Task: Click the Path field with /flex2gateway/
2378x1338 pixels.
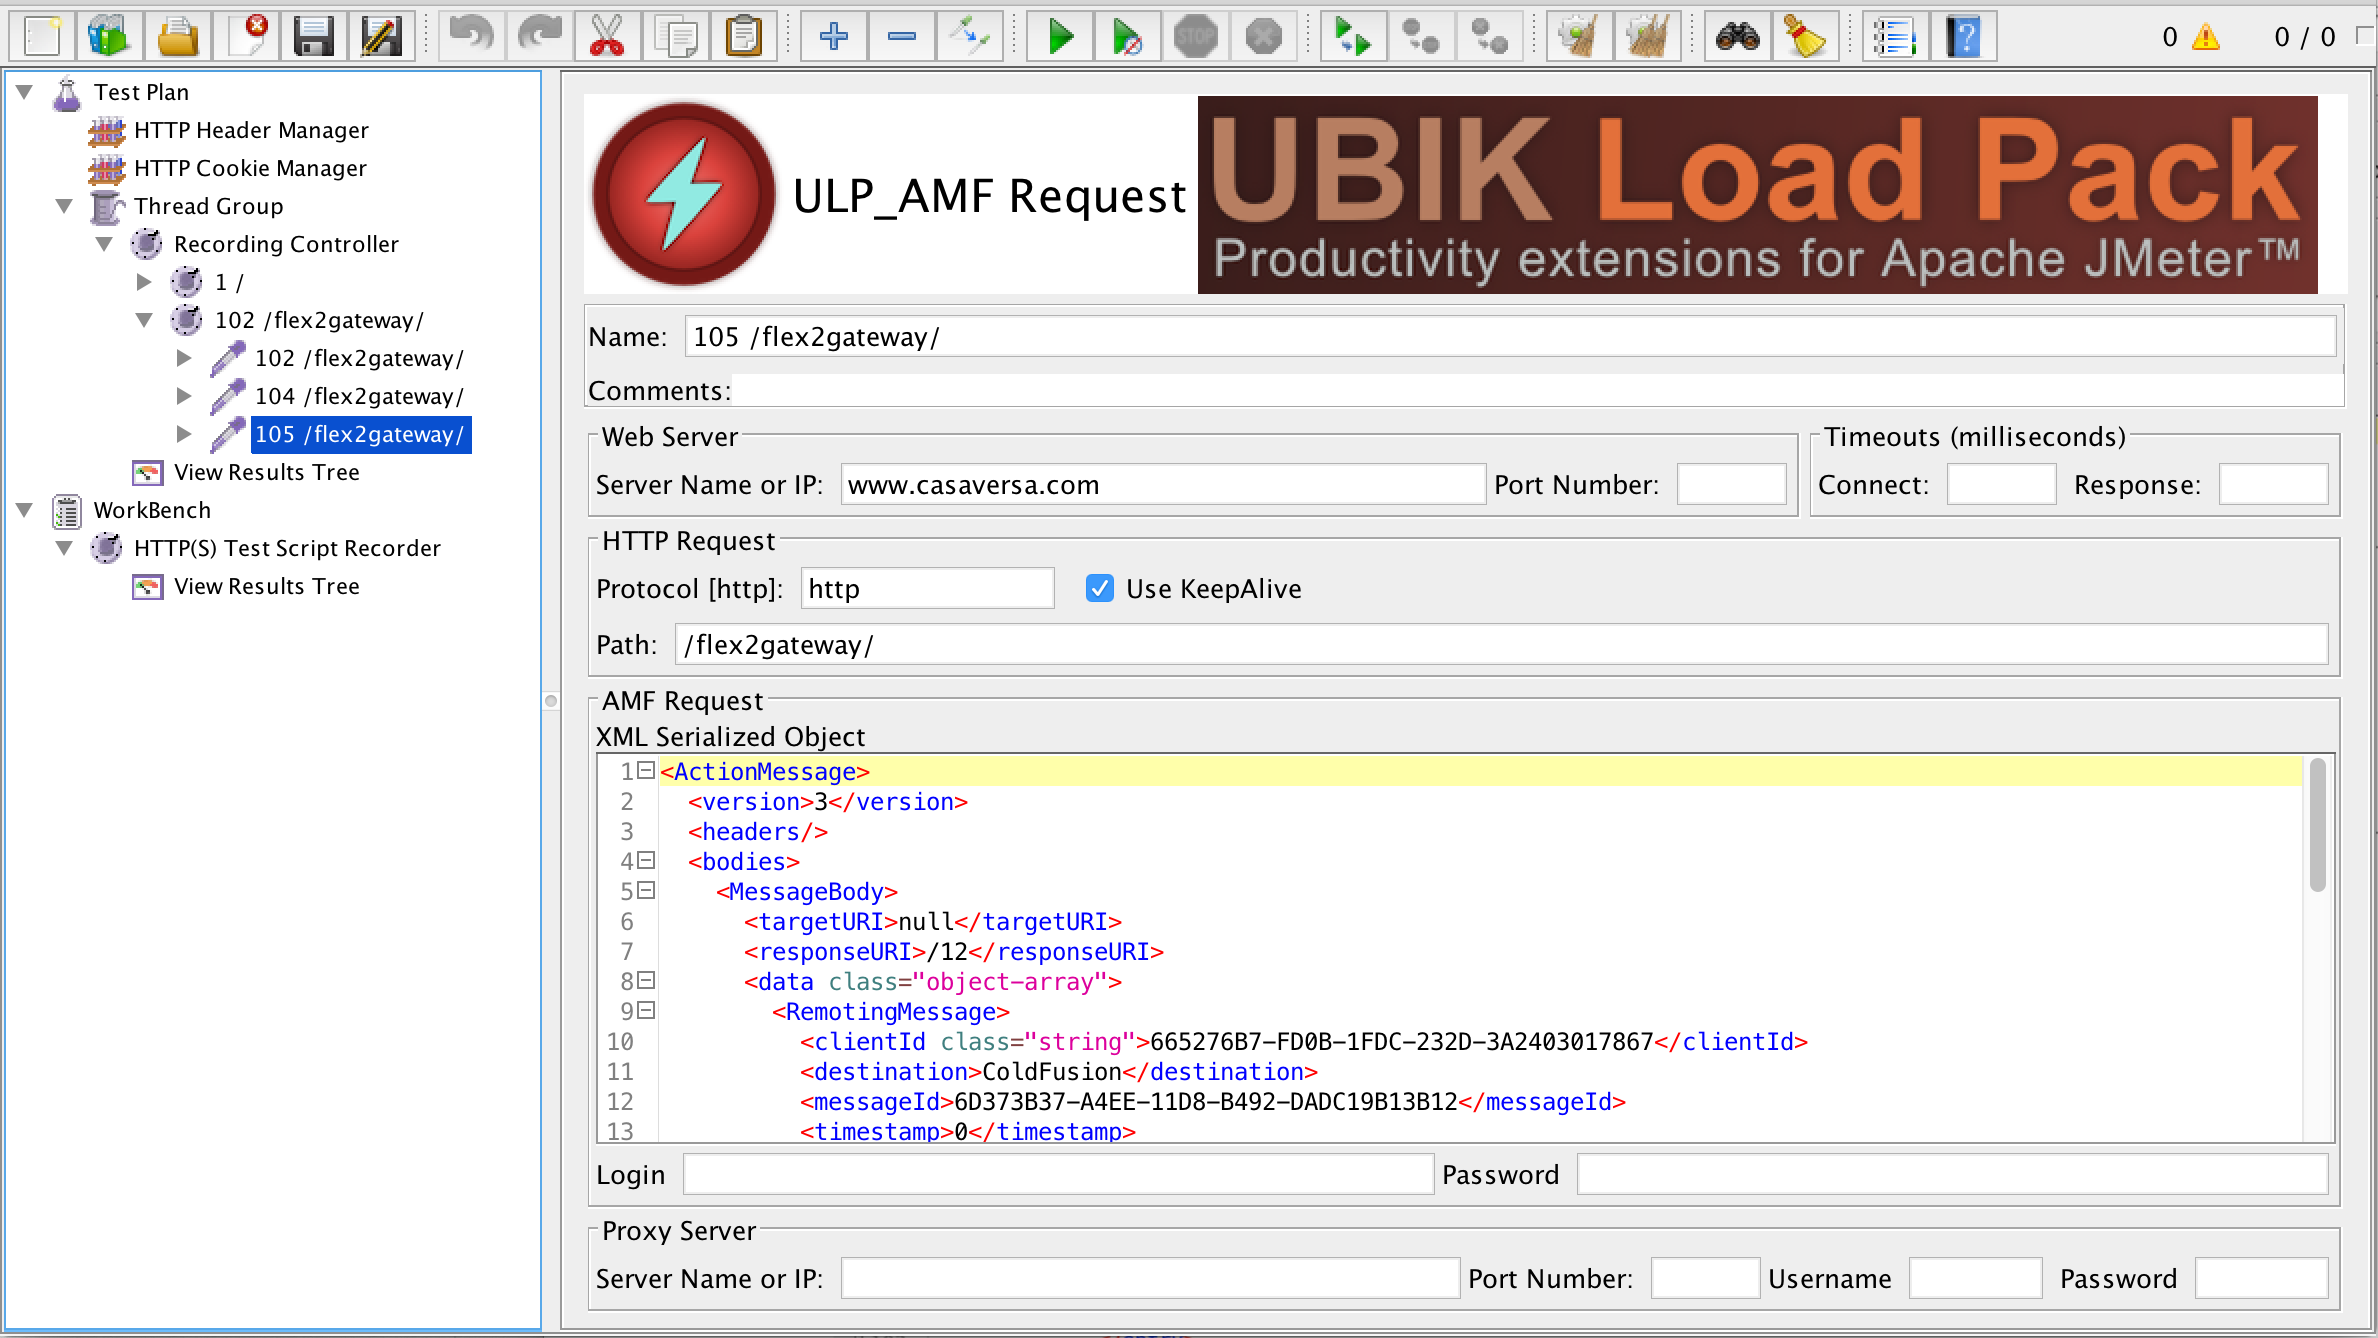Action: pyautogui.click(x=1502, y=645)
